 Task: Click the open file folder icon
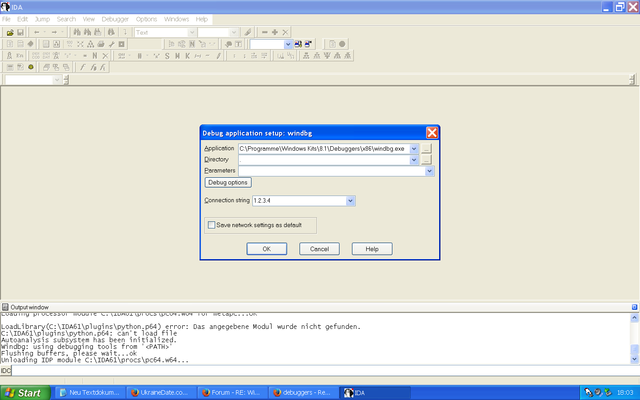point(10,32)
